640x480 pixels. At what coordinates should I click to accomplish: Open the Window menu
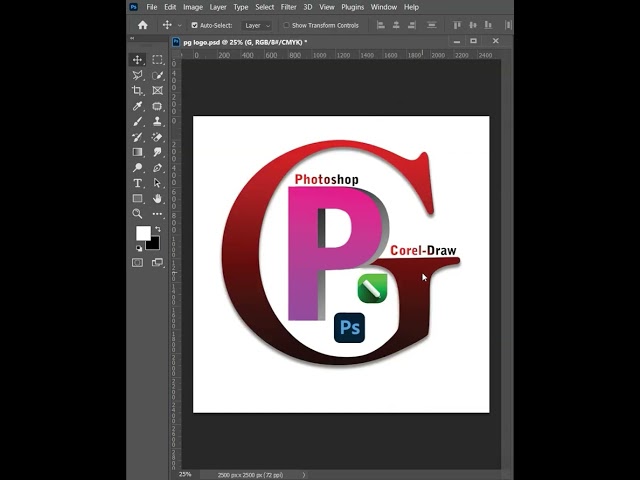(384, 7)
